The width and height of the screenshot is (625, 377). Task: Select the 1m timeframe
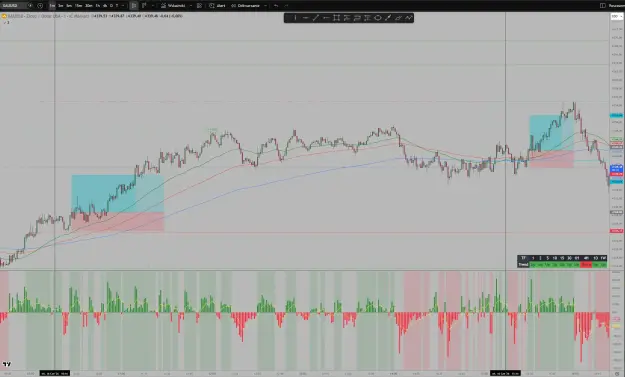click(52, 6)
